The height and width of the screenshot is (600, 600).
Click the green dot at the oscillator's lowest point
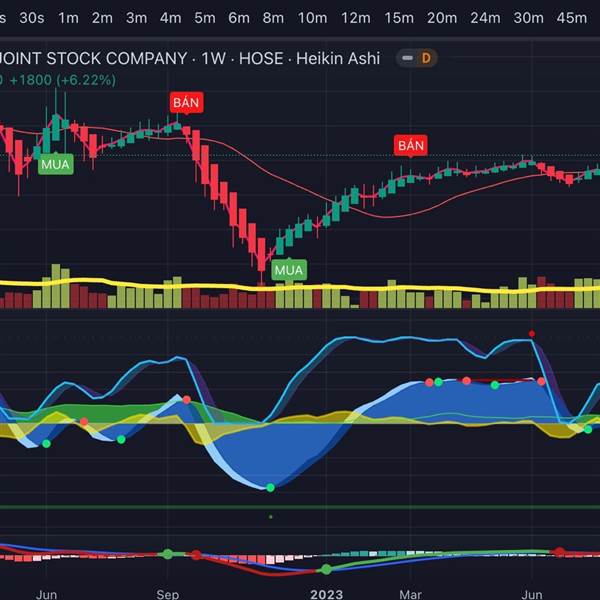pyautogui.click(x=271, y=488)
